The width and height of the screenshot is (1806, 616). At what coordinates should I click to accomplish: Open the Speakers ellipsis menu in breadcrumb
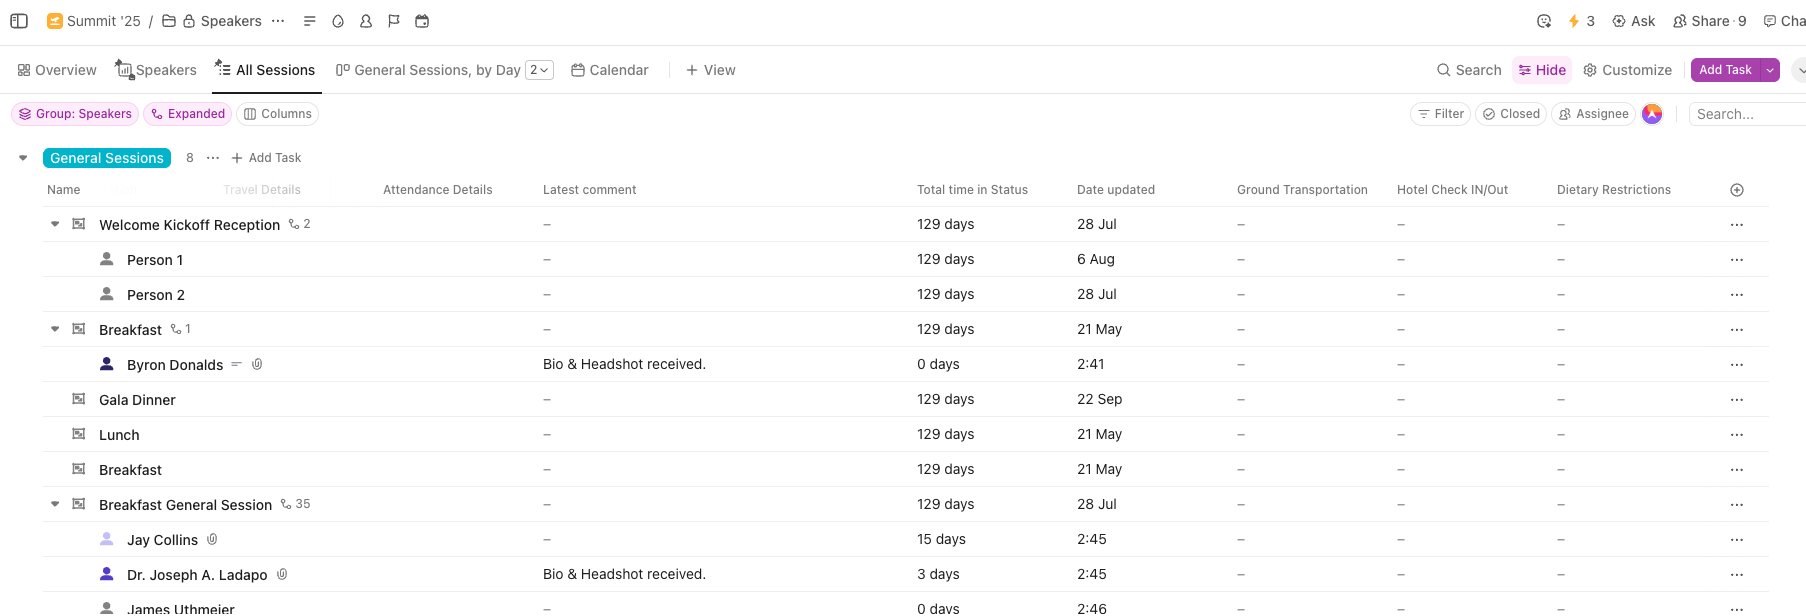click(x=278, y=21)
